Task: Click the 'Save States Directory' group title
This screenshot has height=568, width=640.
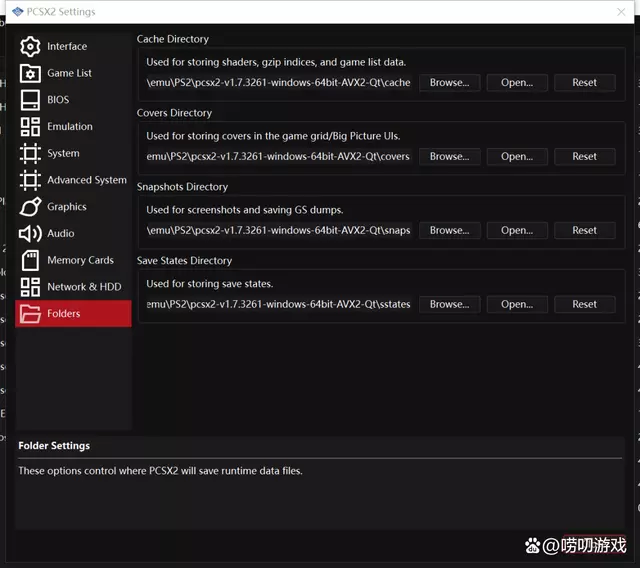Action: click(x=184, y=261)
